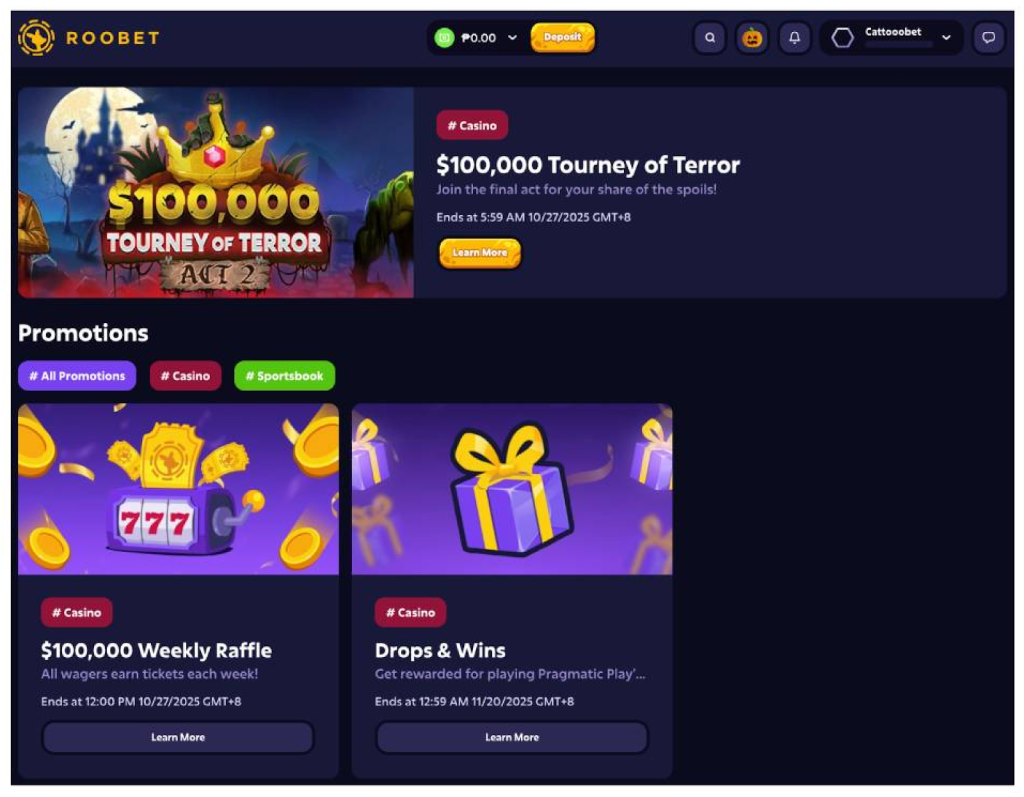Open the Drops & Wins gift box image
The image size is (1024, 797).
click(512, 489)
